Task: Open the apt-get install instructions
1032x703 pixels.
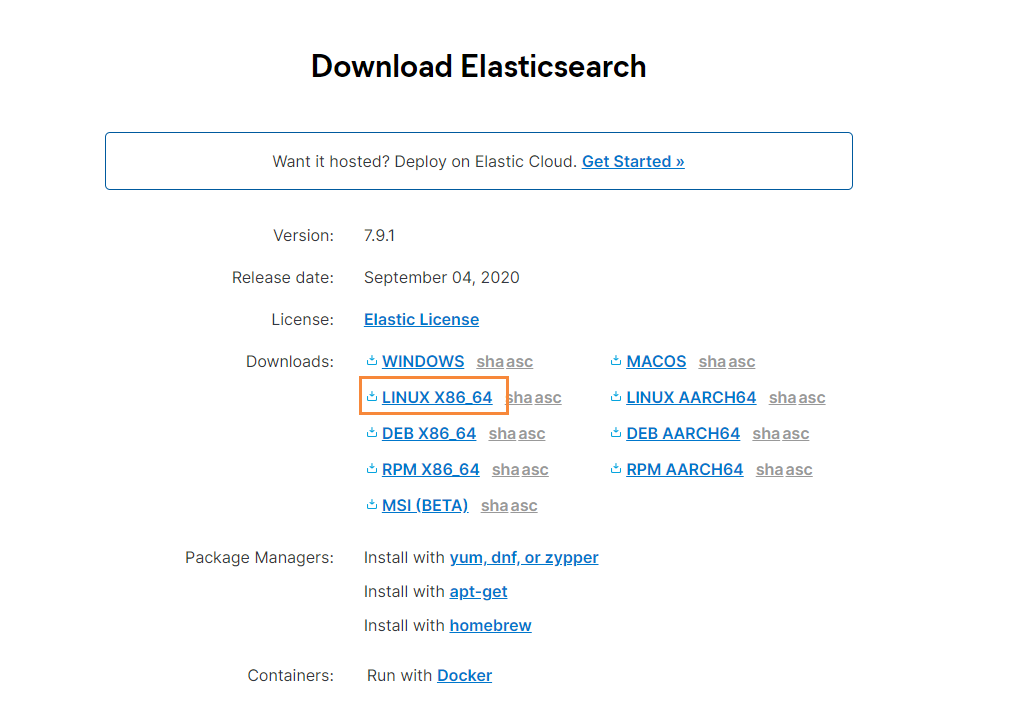Action: 478,591
